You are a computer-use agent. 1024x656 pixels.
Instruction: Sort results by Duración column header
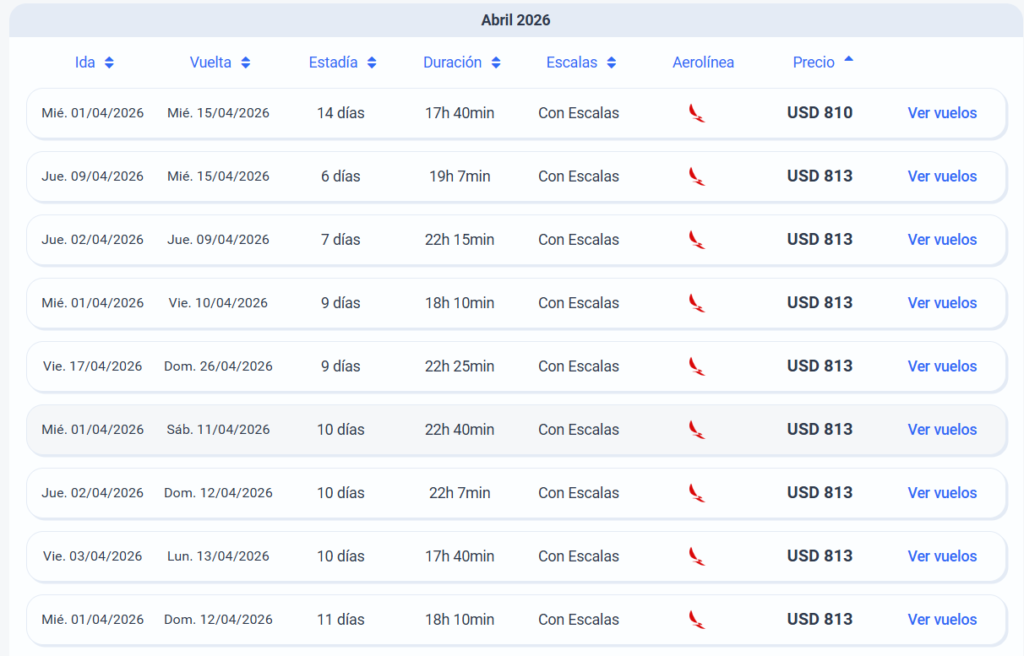[452, 62]
